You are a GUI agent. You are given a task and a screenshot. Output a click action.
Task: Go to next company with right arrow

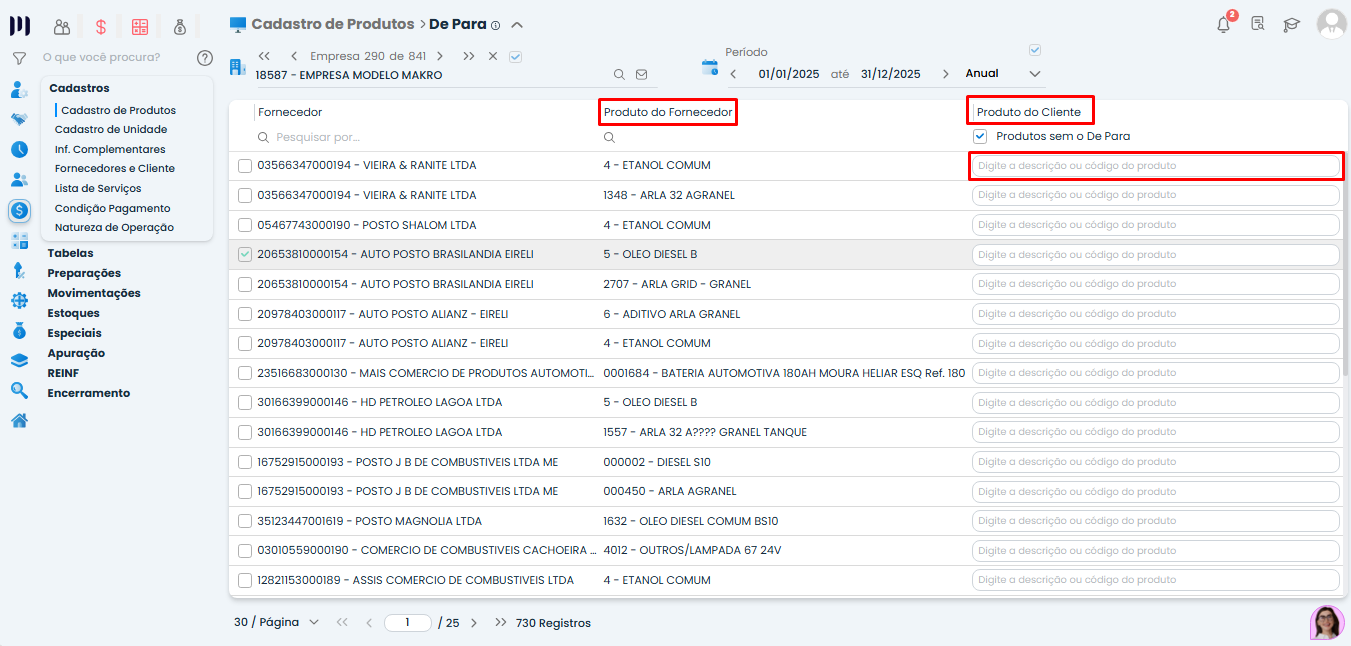tap(439, 56)
